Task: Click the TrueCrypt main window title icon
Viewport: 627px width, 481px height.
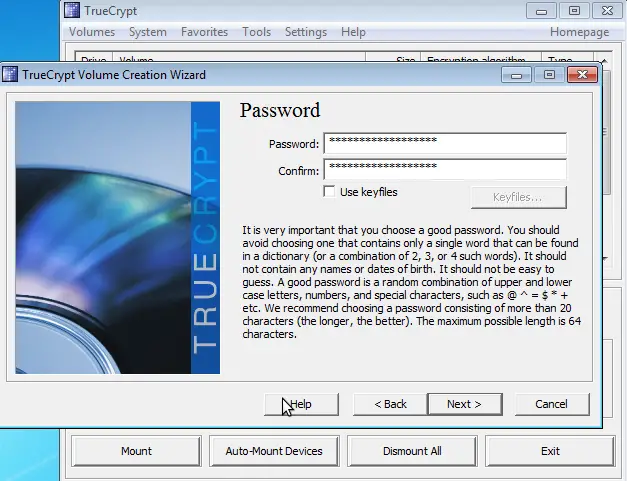Action: 72,10
